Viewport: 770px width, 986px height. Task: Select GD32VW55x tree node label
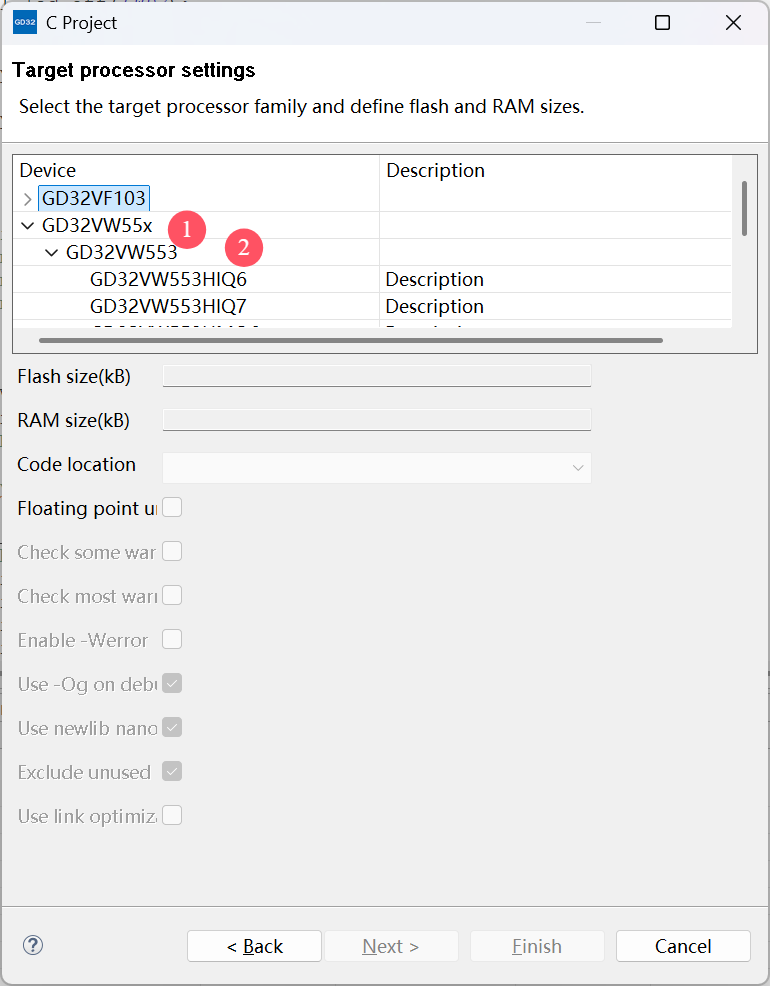coord(97,225)
